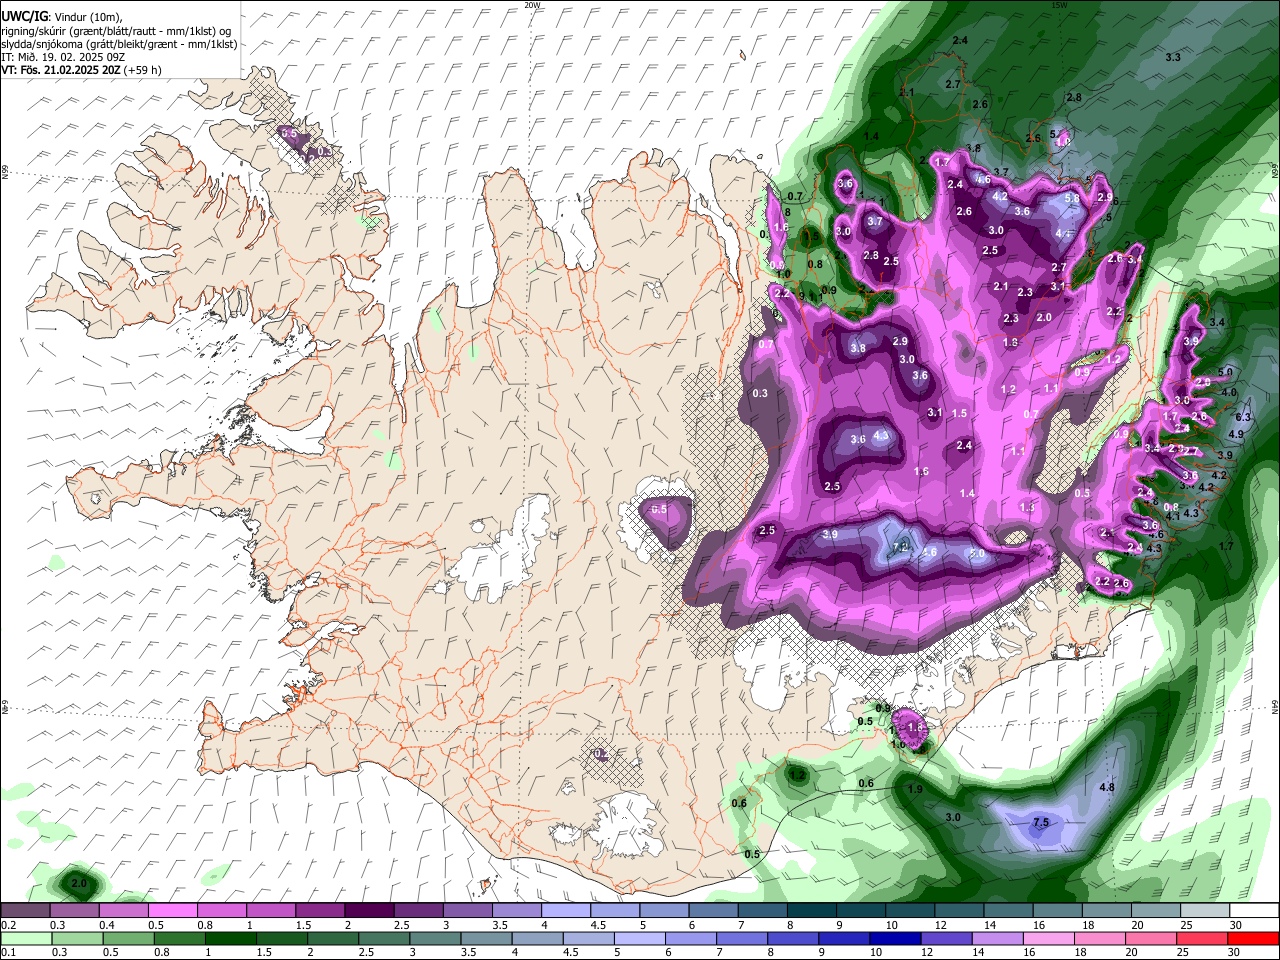This screenshot has width=1280, height=960.
Task: Click the 5.8 value in the northeast
Action: point(1072,198)
